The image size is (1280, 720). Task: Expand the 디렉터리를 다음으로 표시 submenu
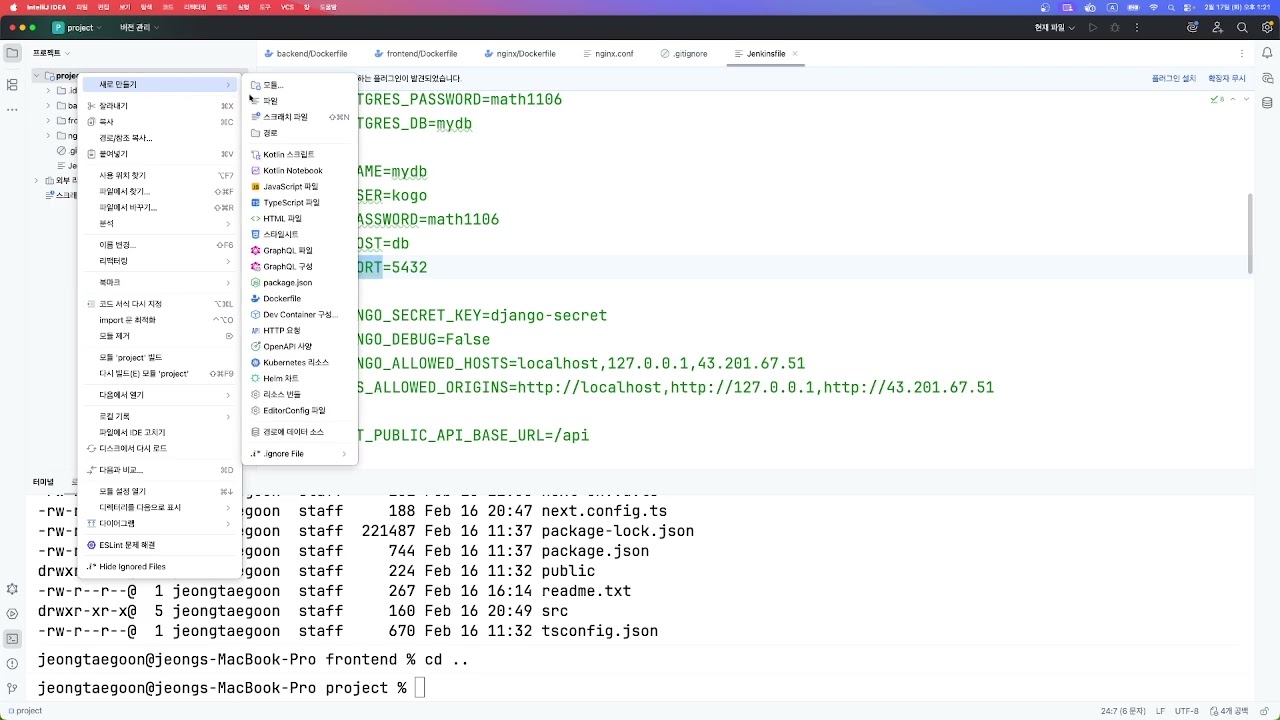tap(160, 507)
